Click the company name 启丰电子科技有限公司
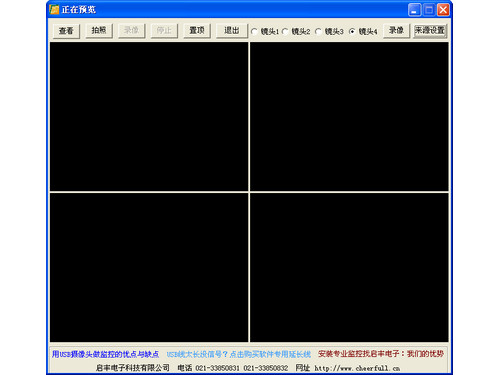Viewport: 500px width, 375px height. click(133, 368)
